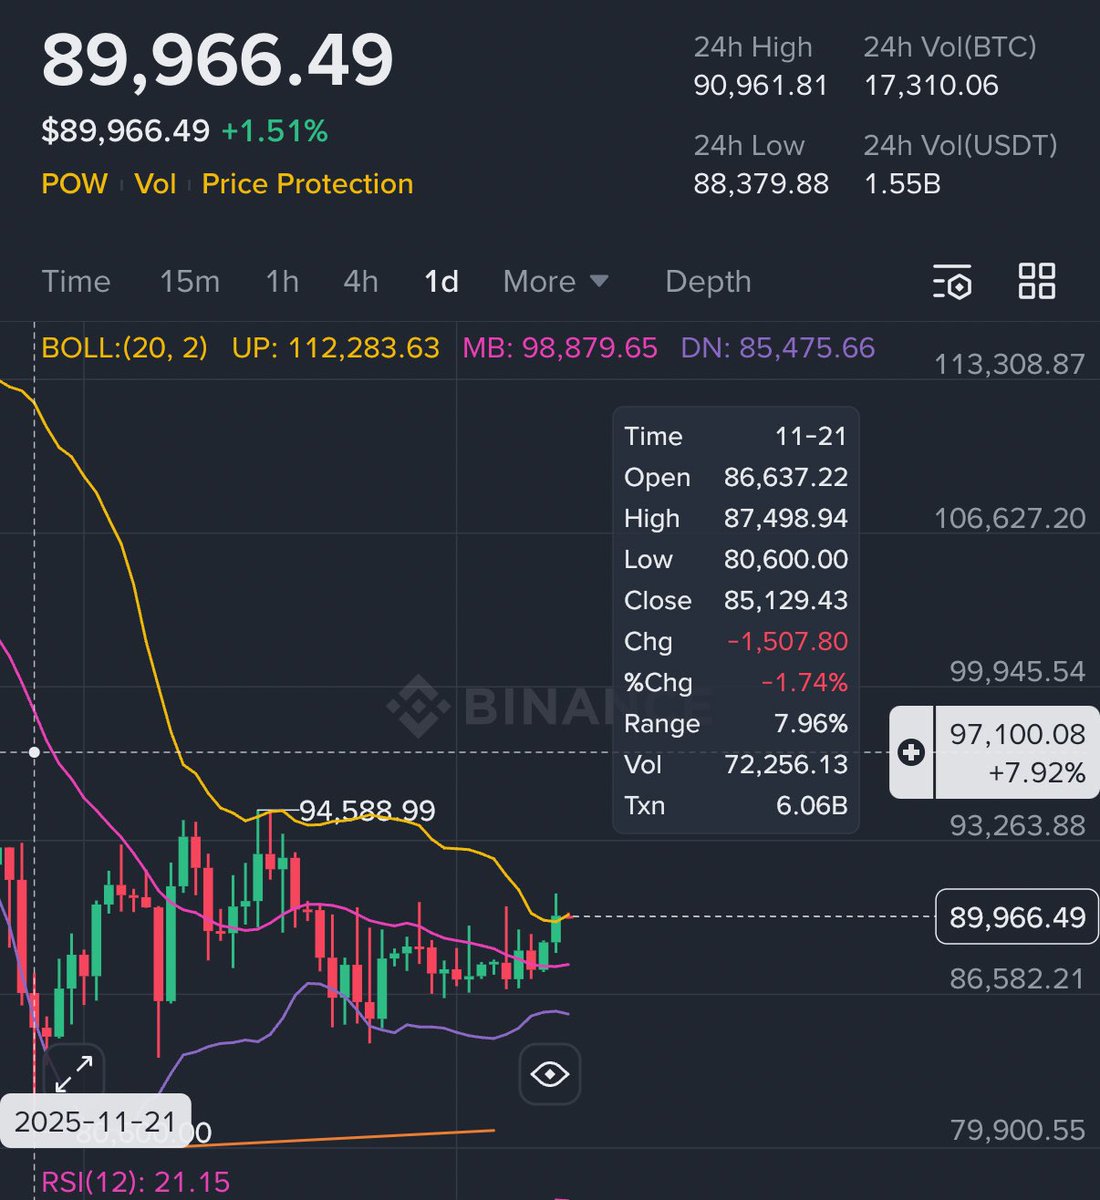Tap the Txn 6.06B row in tooltip
Viewport: 1100px width, 1200px height.
(x=736, y=805)
